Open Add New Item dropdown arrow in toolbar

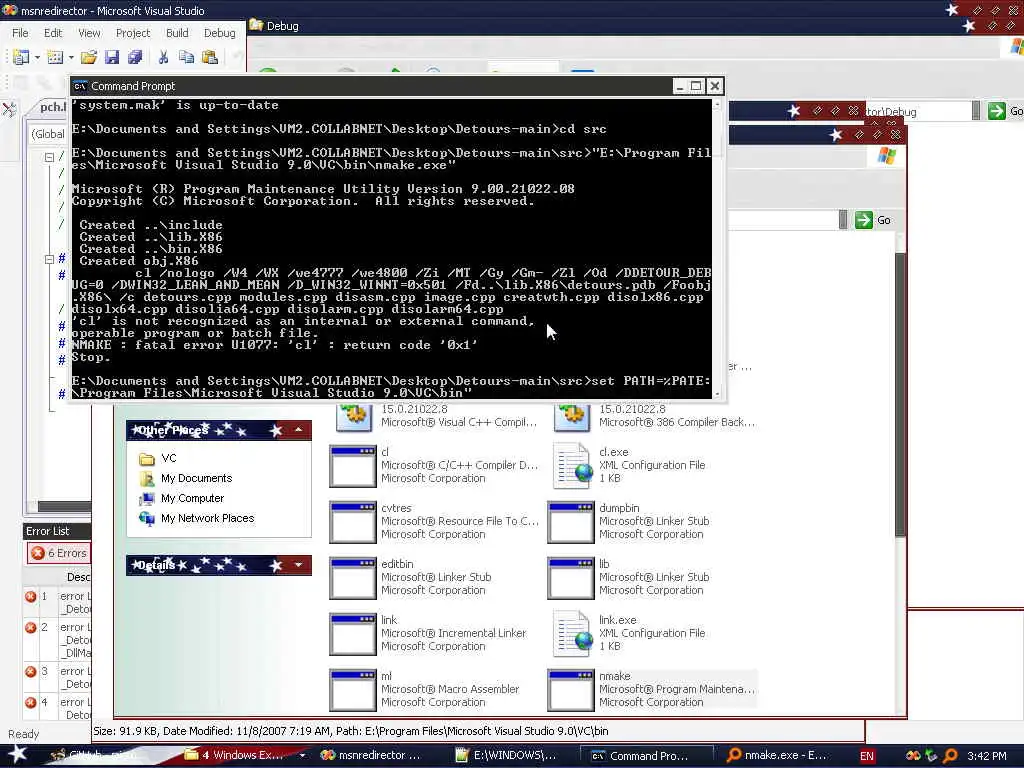click(x=71, y=57)
